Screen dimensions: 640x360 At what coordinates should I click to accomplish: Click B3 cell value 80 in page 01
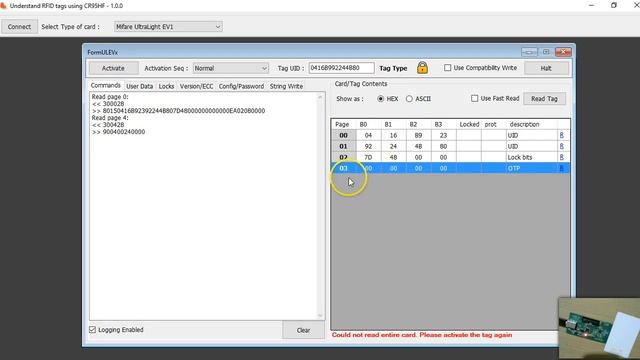click(x=443, y=146)
